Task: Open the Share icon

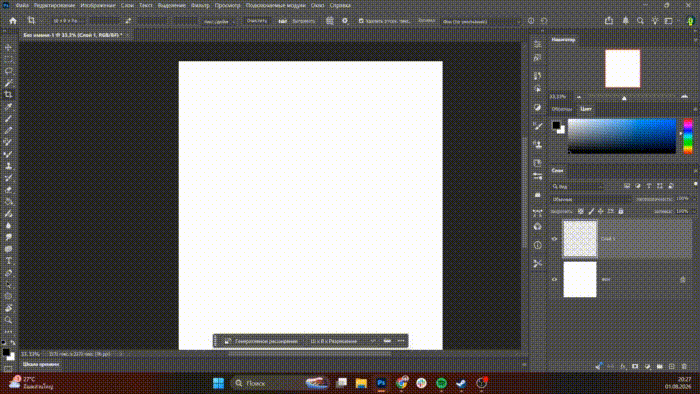Action: click(609, 21)
